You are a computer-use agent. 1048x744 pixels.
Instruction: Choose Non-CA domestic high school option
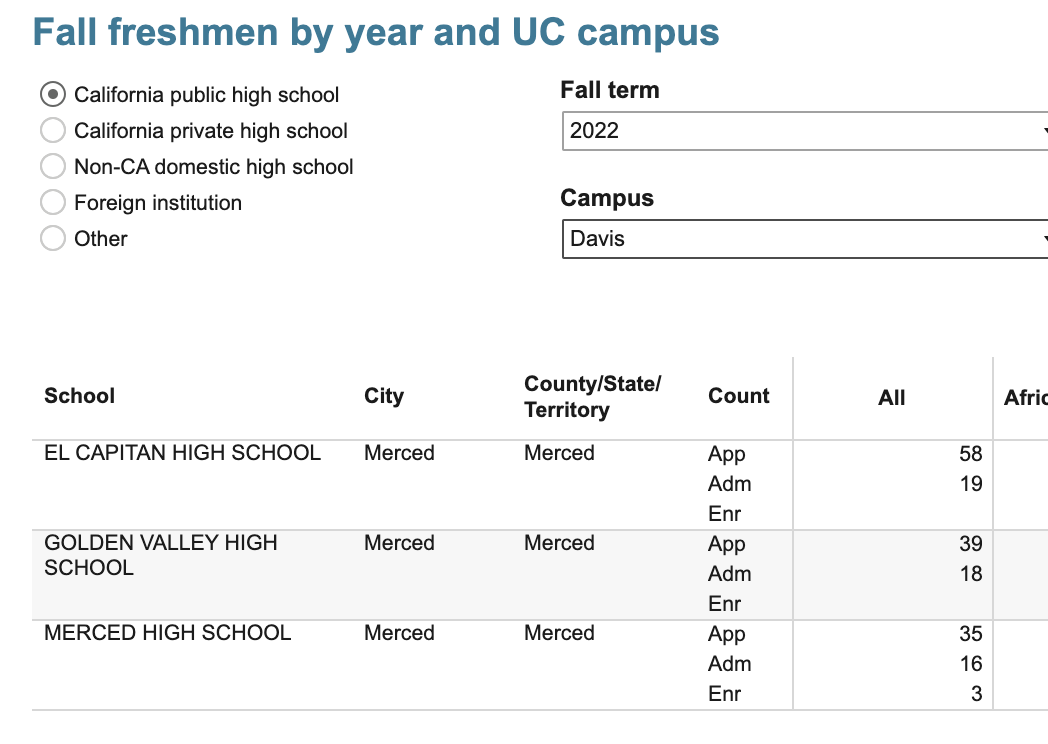click(x=52, y=167)
